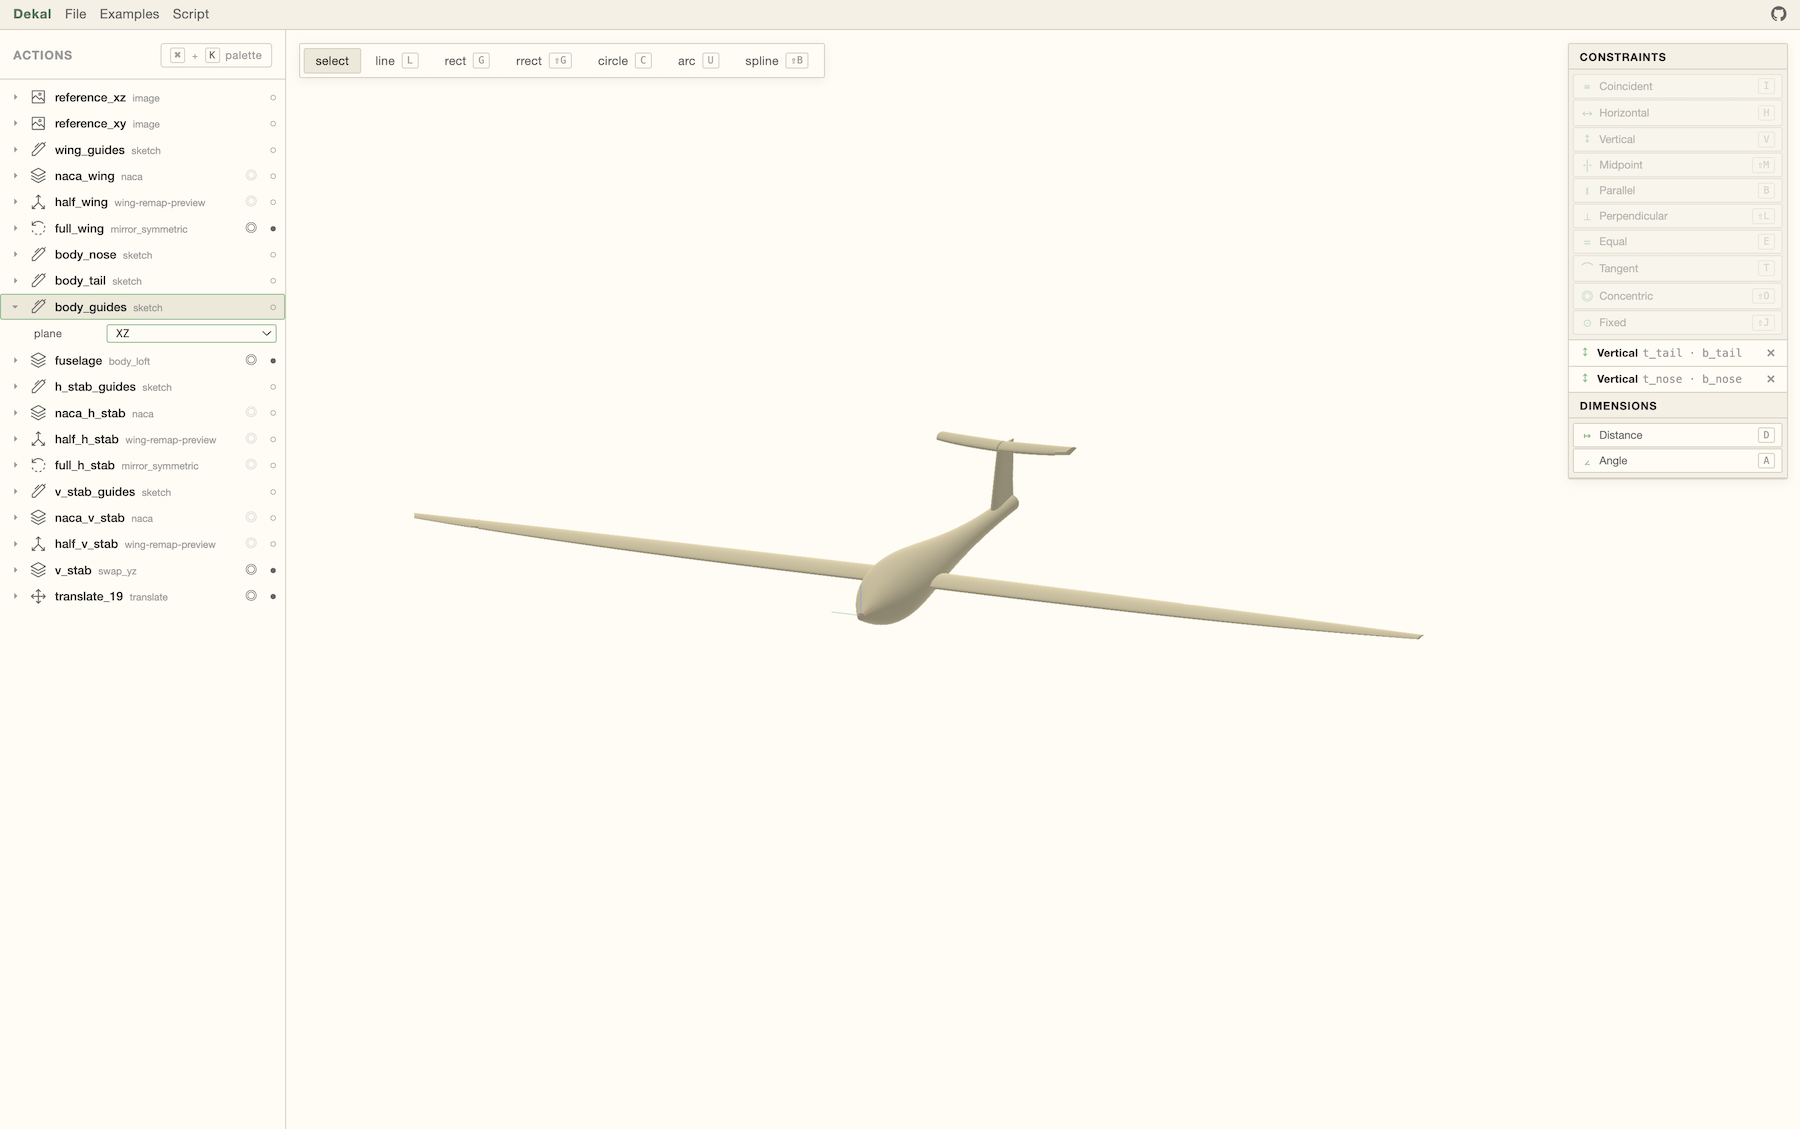Expand the fuselage item

pos(15,360)
